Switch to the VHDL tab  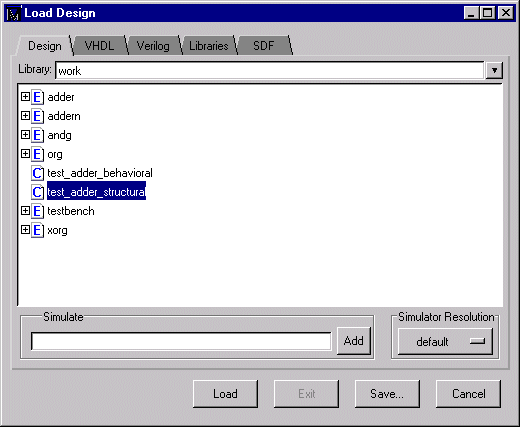tap(99, 46)
